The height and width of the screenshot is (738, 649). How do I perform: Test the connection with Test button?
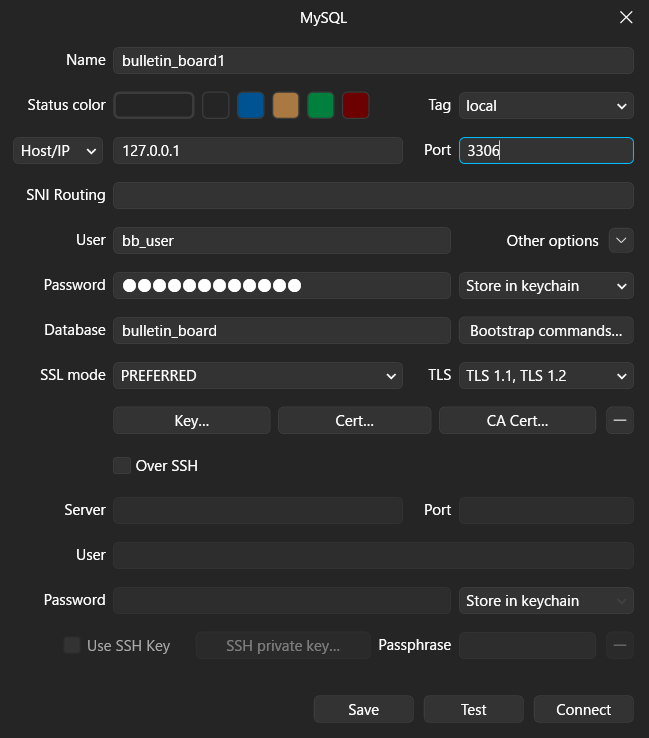tap(474, 709)
